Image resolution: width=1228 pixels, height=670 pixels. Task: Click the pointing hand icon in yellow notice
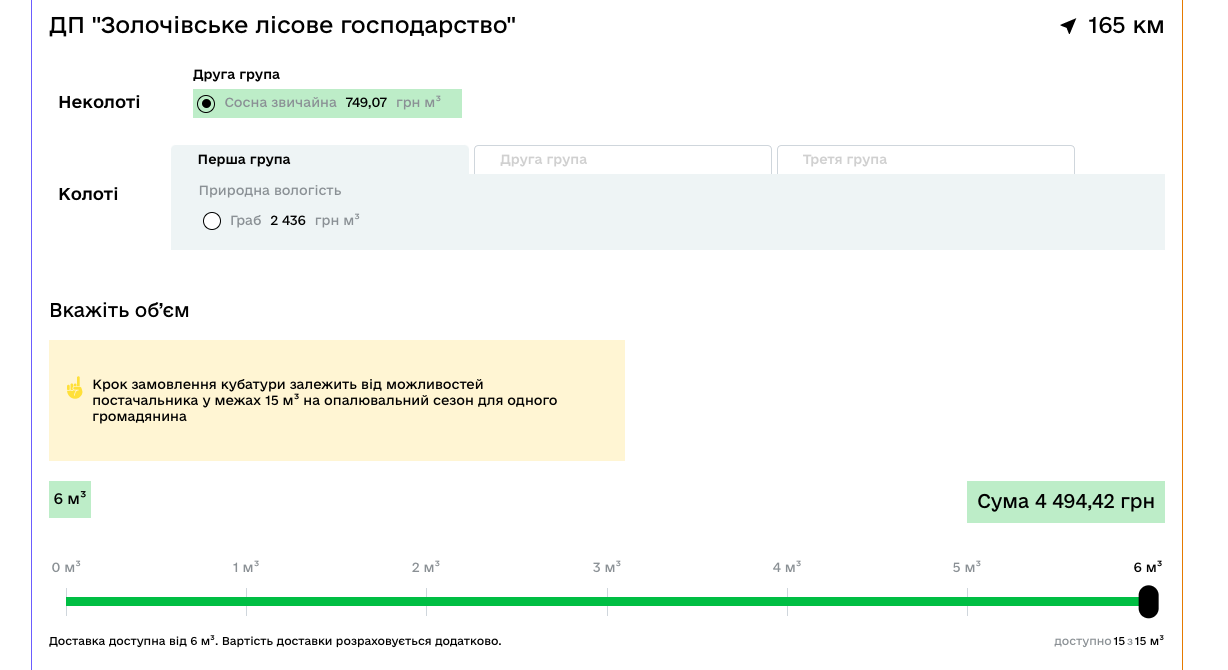[x=74, y=388]
